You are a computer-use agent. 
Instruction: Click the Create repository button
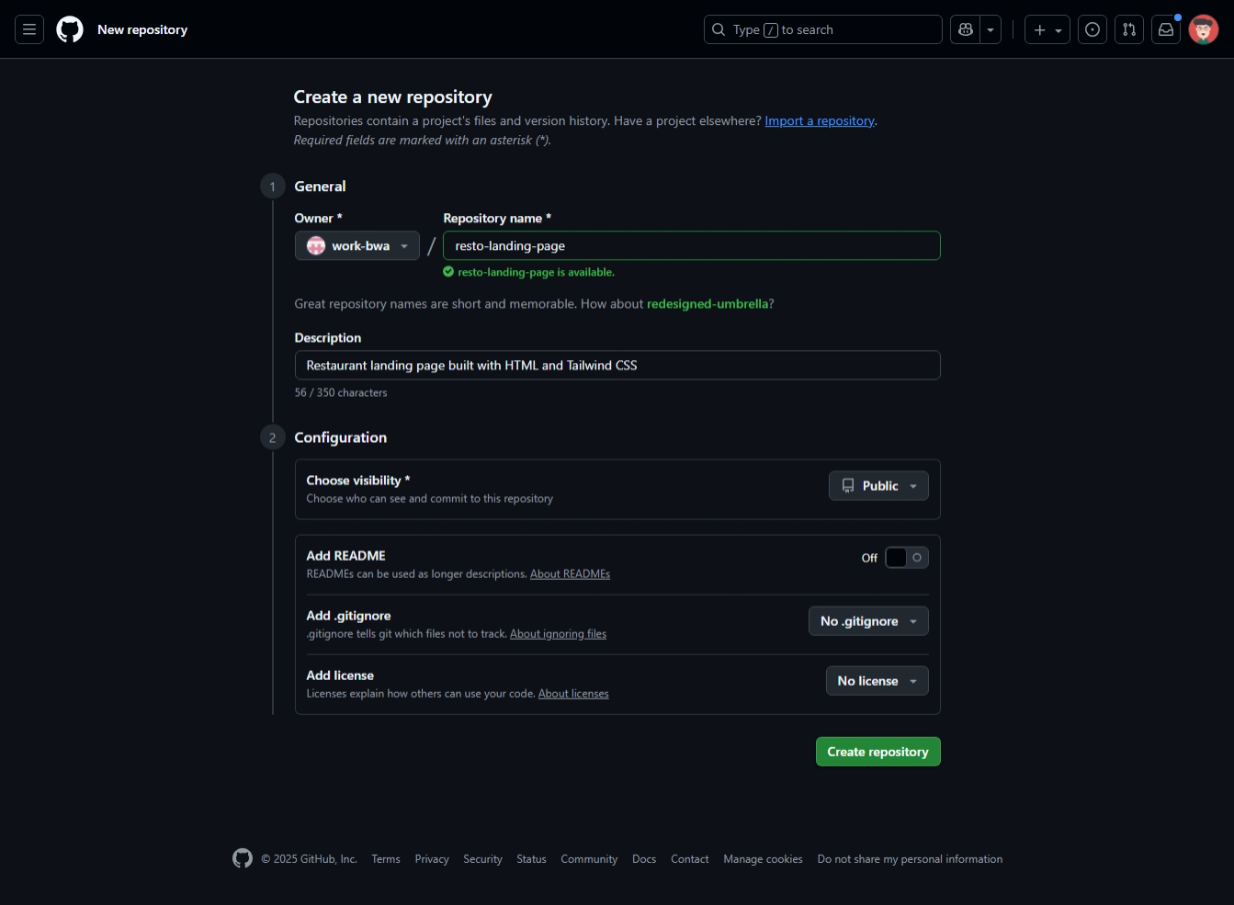877,752
